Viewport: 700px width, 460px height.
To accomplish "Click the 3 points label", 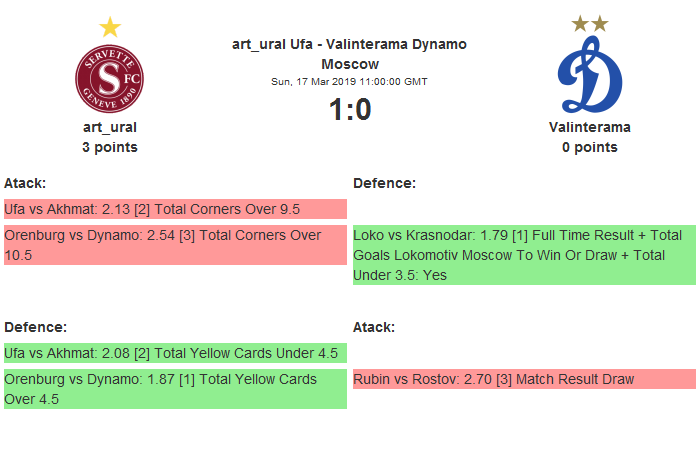I will pyautogui.click(x=110, y=147).
